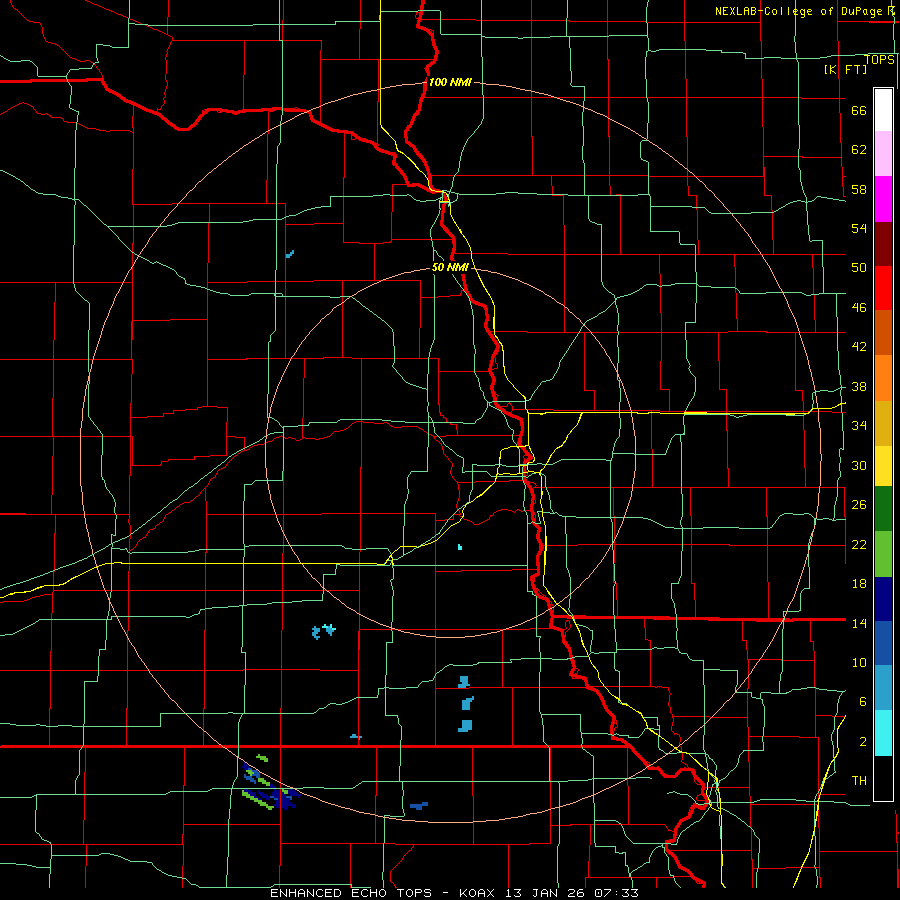This screenshot has width=900, height=900.
Task: Click the legend value "46"
Action: tap(859, 308)
